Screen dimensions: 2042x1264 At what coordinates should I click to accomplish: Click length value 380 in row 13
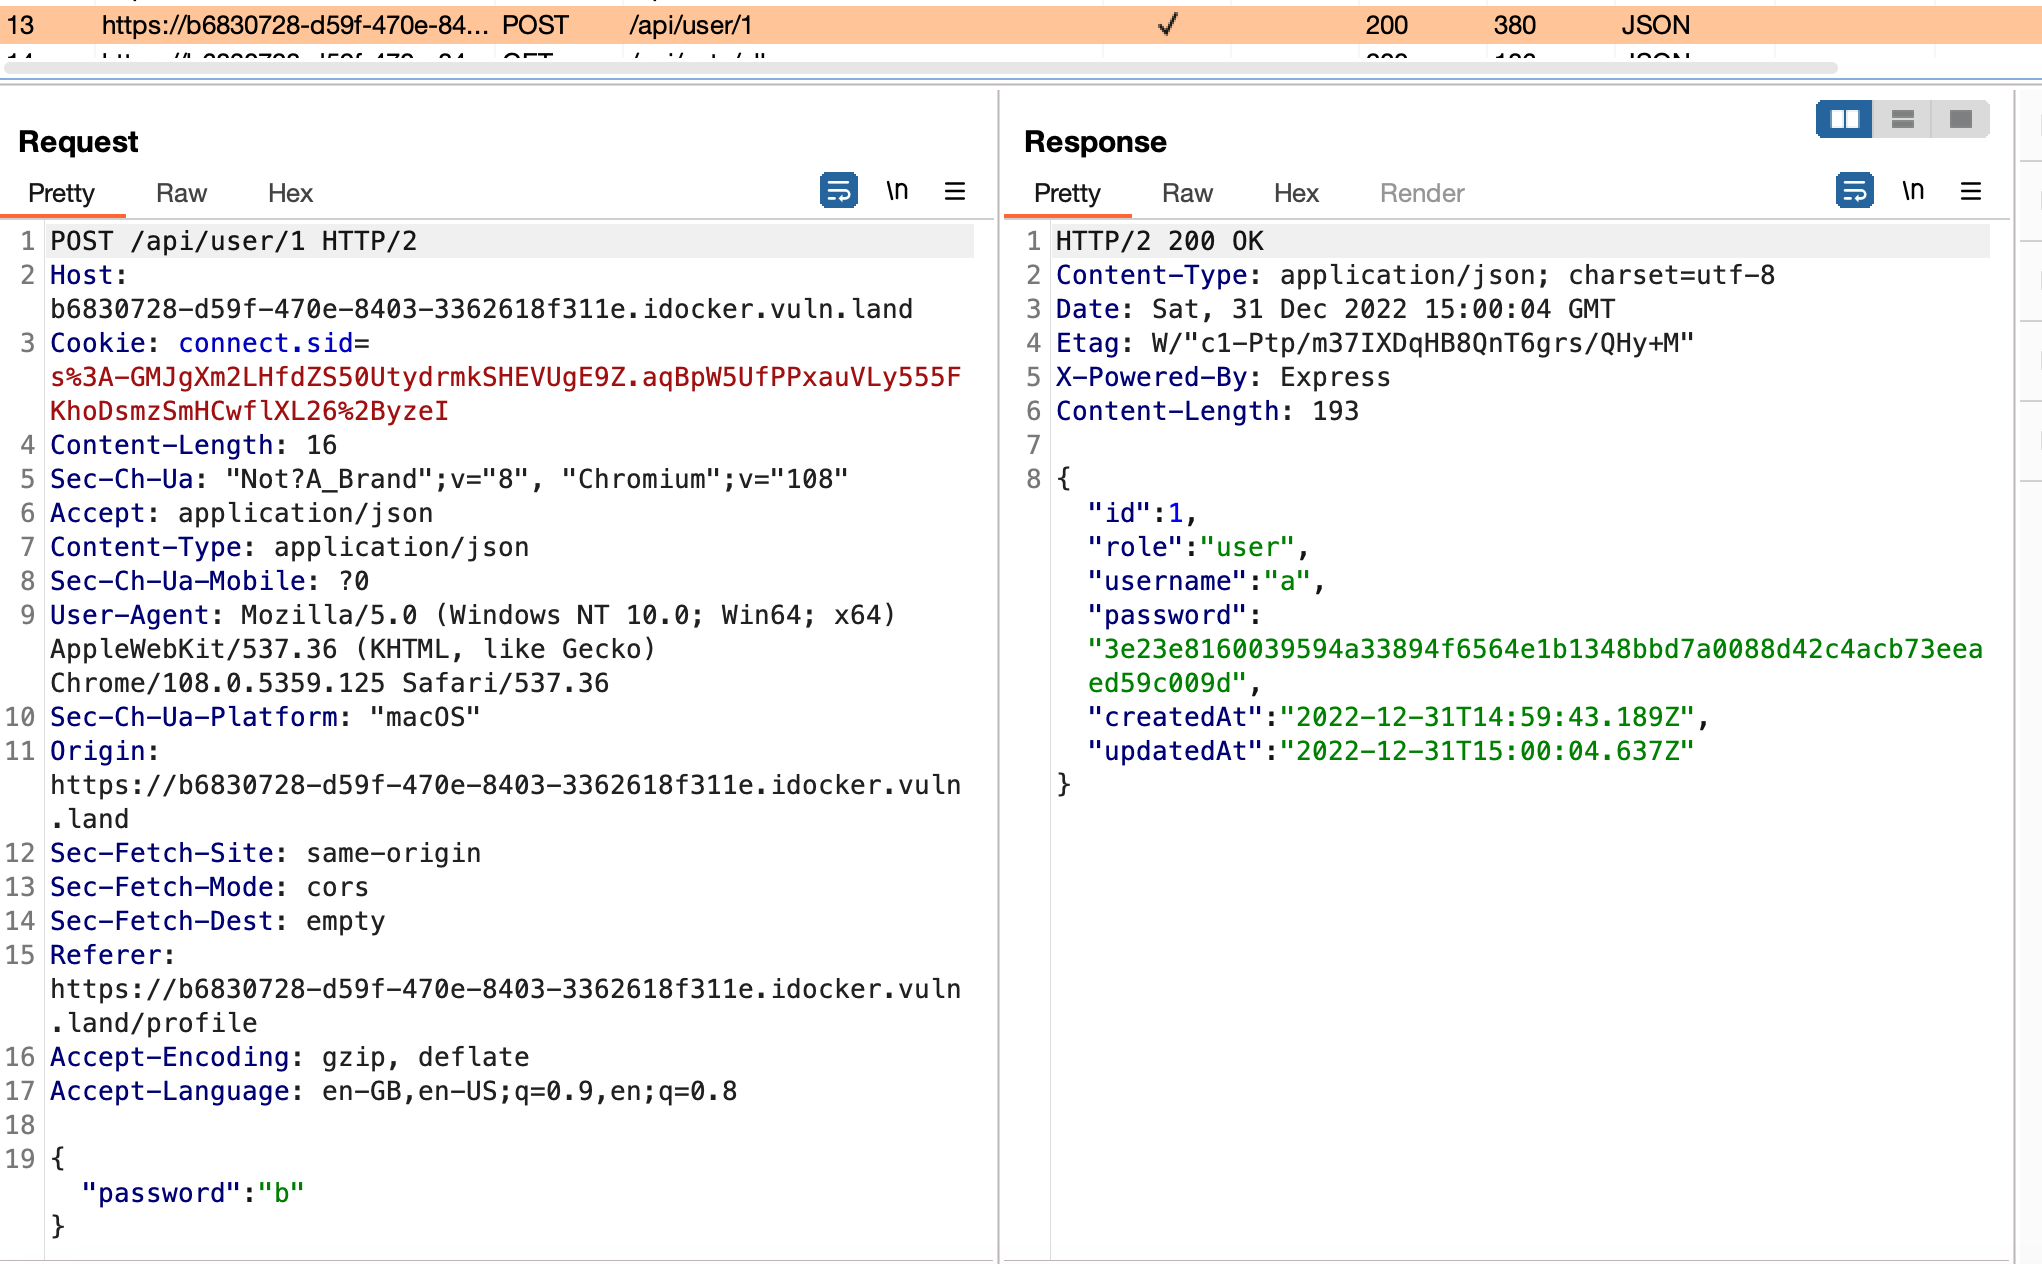tap(1514, 25)
